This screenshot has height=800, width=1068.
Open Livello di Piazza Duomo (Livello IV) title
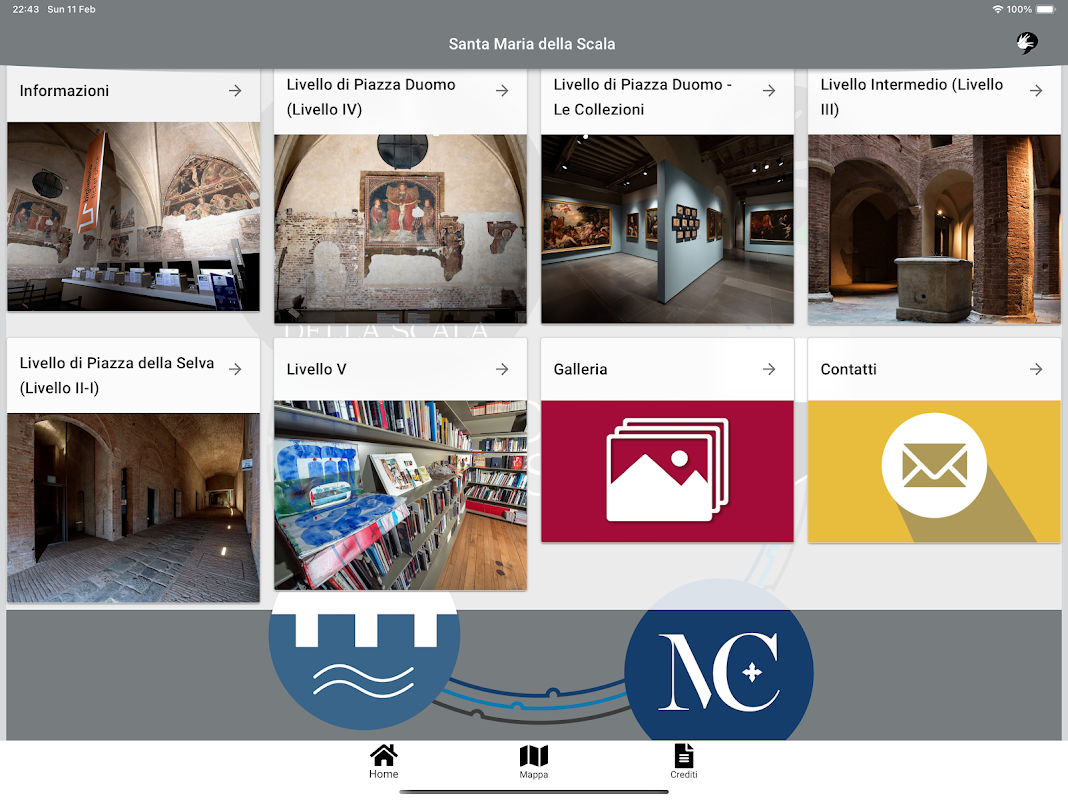pos(371,97)
